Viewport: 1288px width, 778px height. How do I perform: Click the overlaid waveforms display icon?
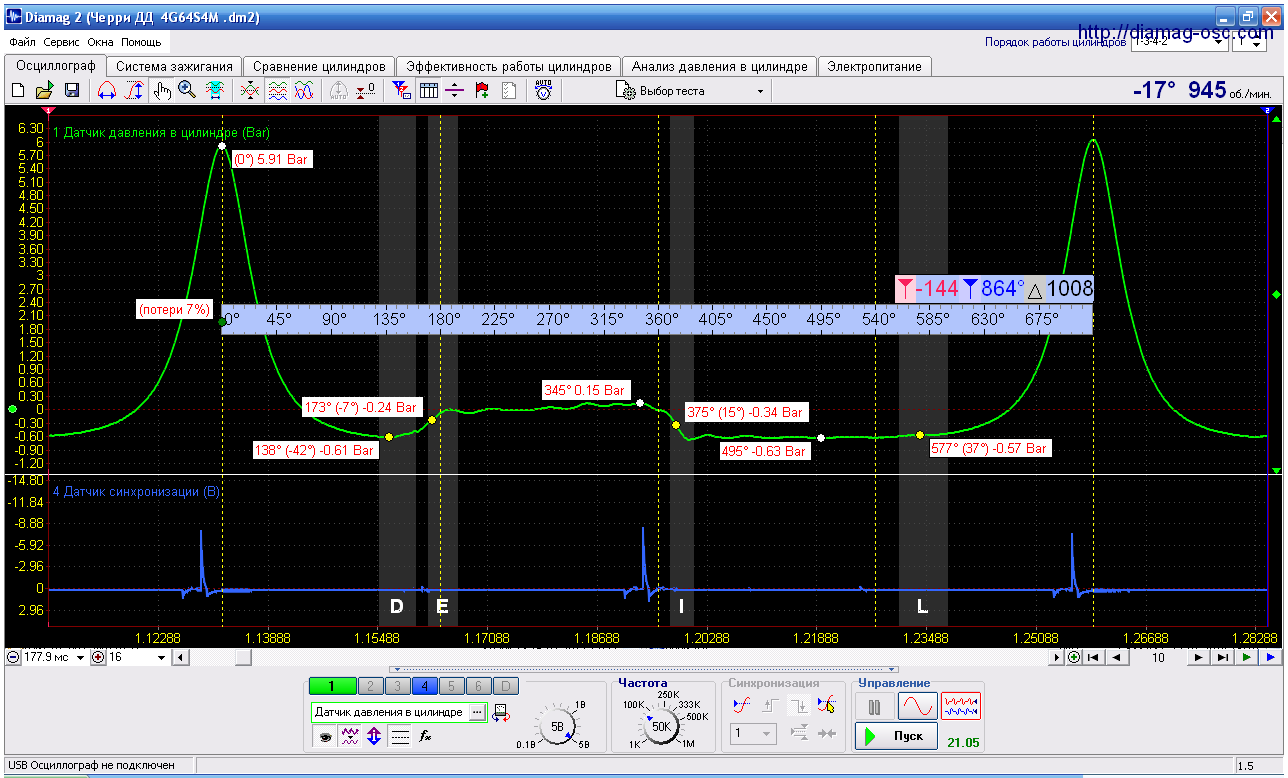click(304, 91)
